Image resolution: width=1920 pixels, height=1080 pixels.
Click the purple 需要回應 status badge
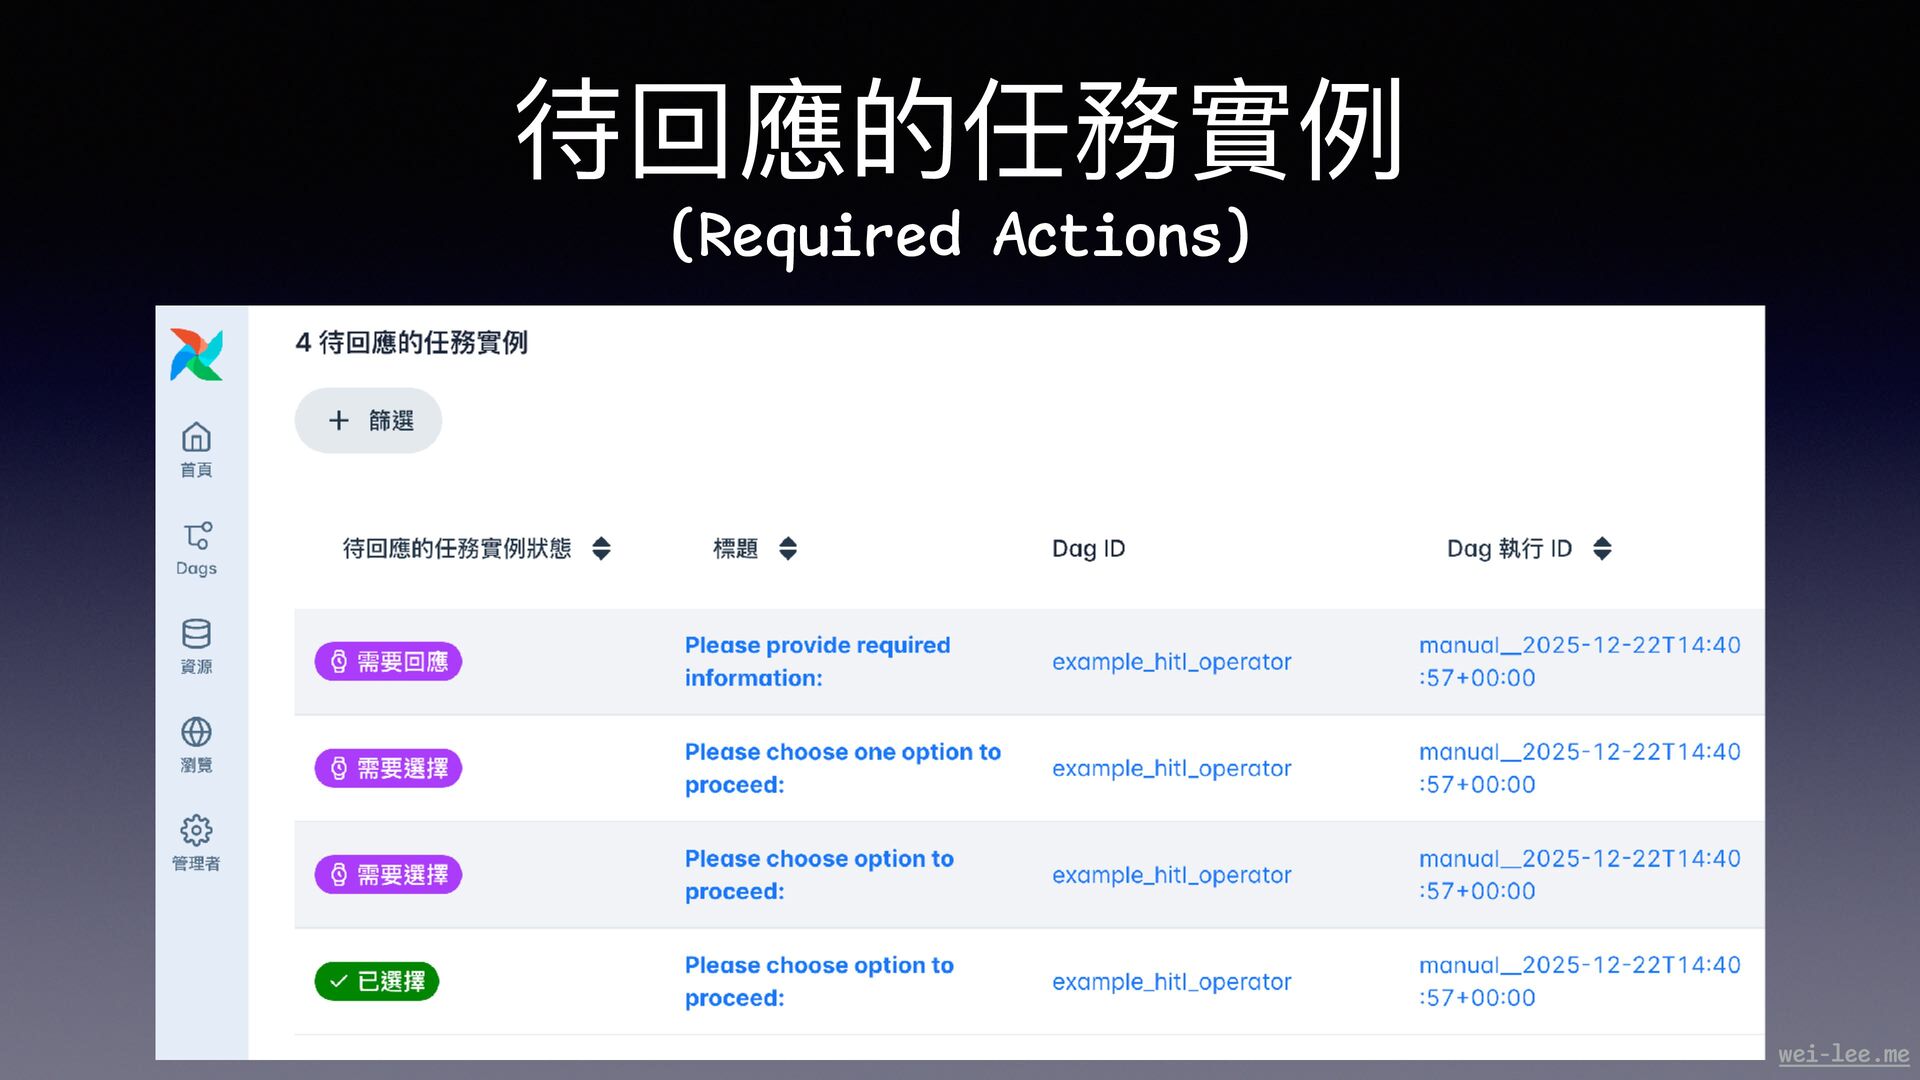tap(388, 662)
